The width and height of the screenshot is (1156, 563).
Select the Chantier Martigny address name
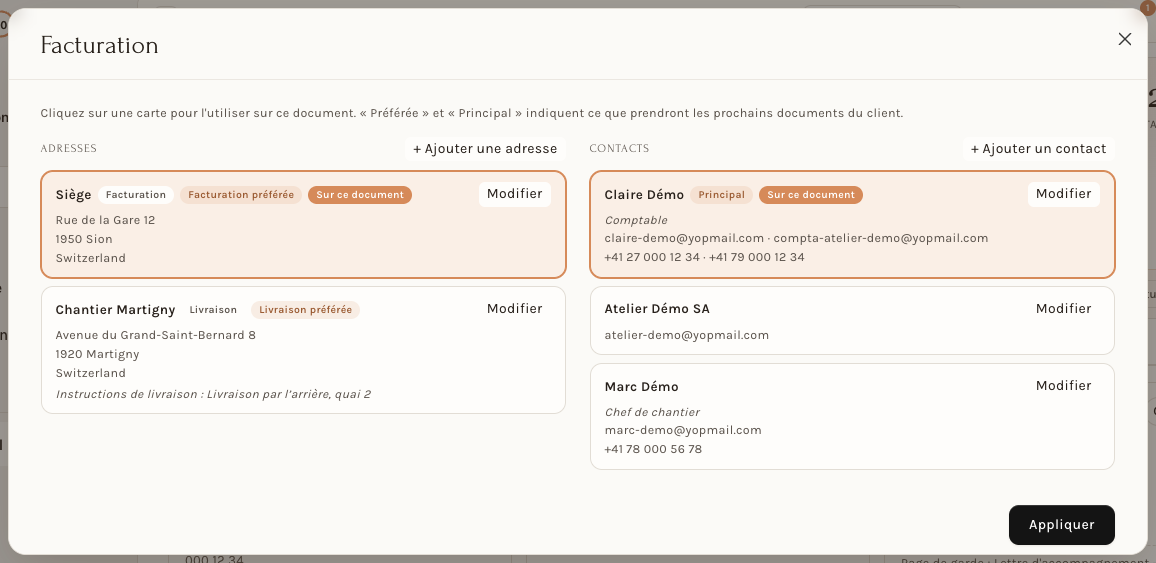tap(116, 310)
